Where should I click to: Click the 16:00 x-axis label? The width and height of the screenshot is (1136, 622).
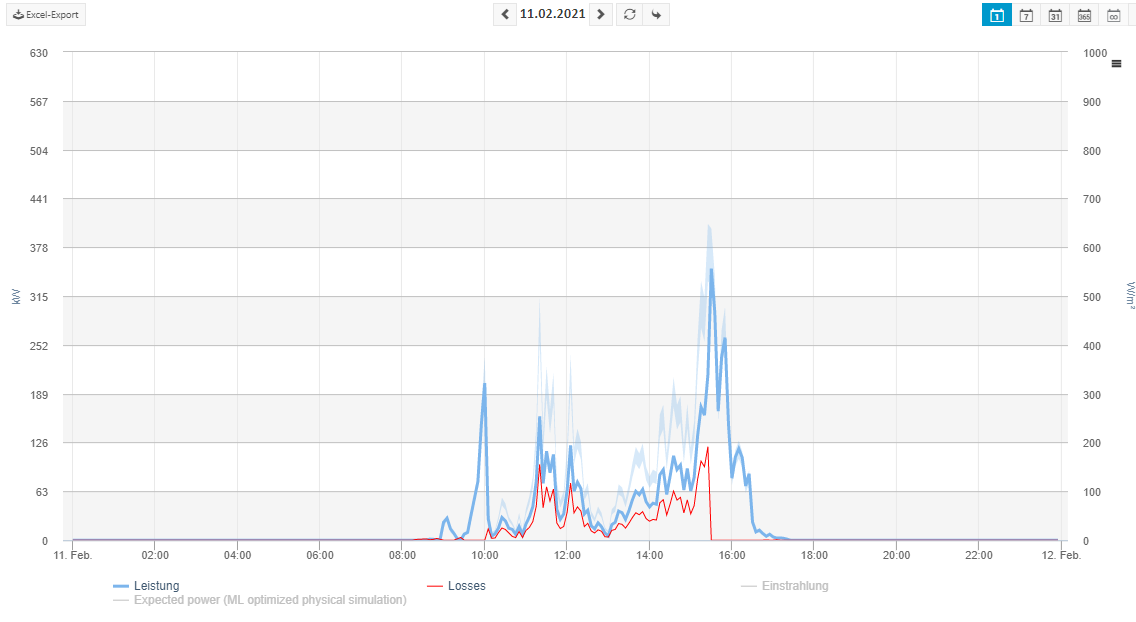click(732, 555)
